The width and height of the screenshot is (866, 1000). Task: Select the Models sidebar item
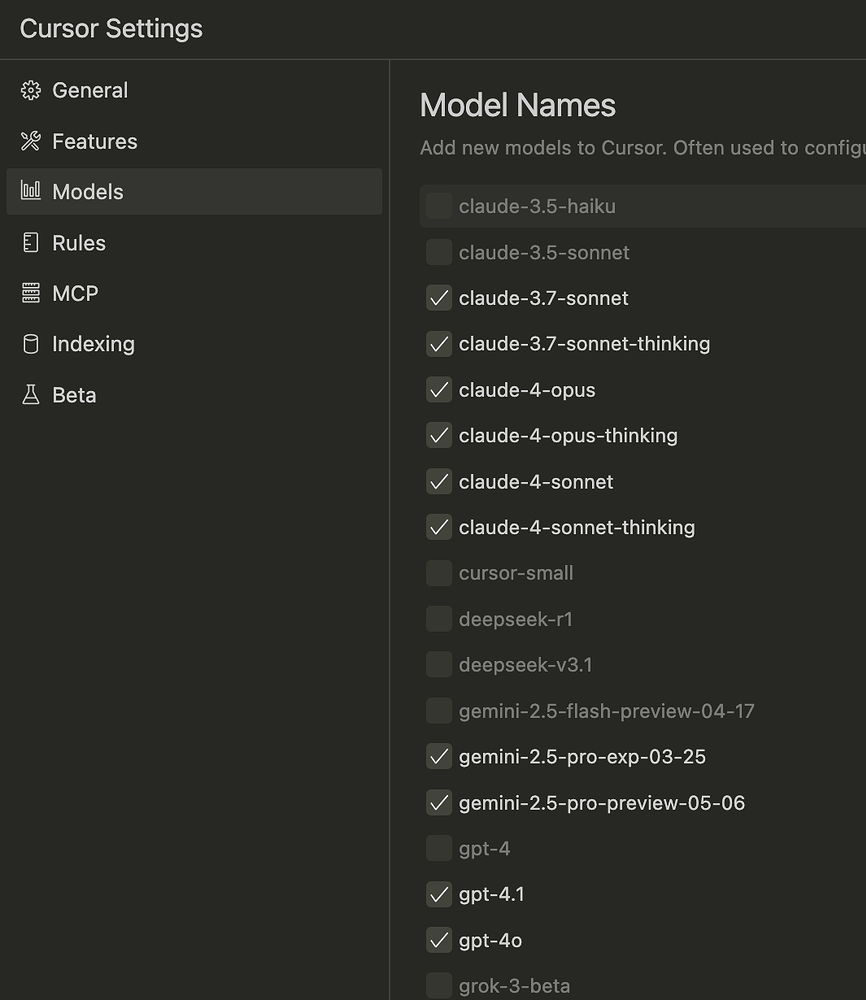[x=194, y=191]
